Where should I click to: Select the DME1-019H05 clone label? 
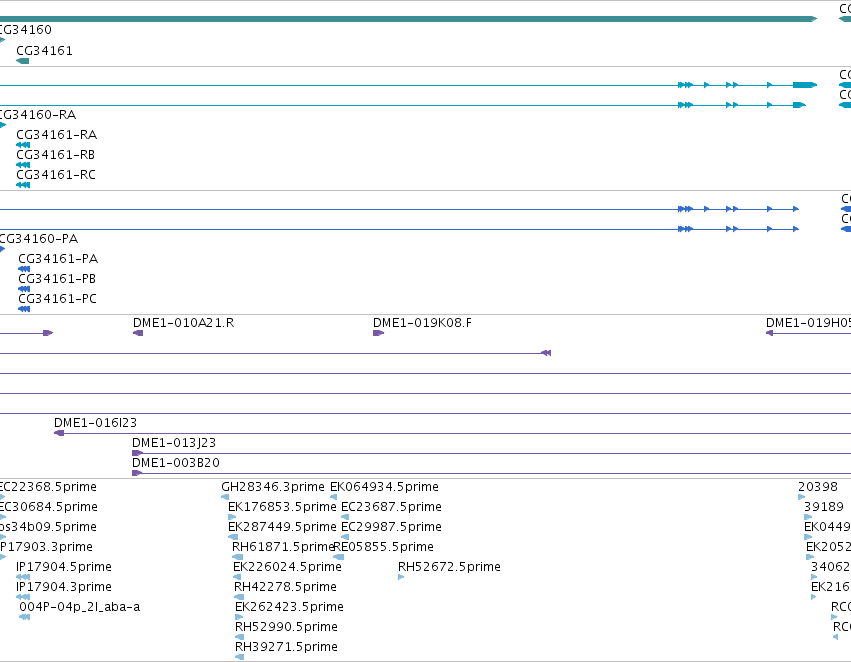(808, 323)
